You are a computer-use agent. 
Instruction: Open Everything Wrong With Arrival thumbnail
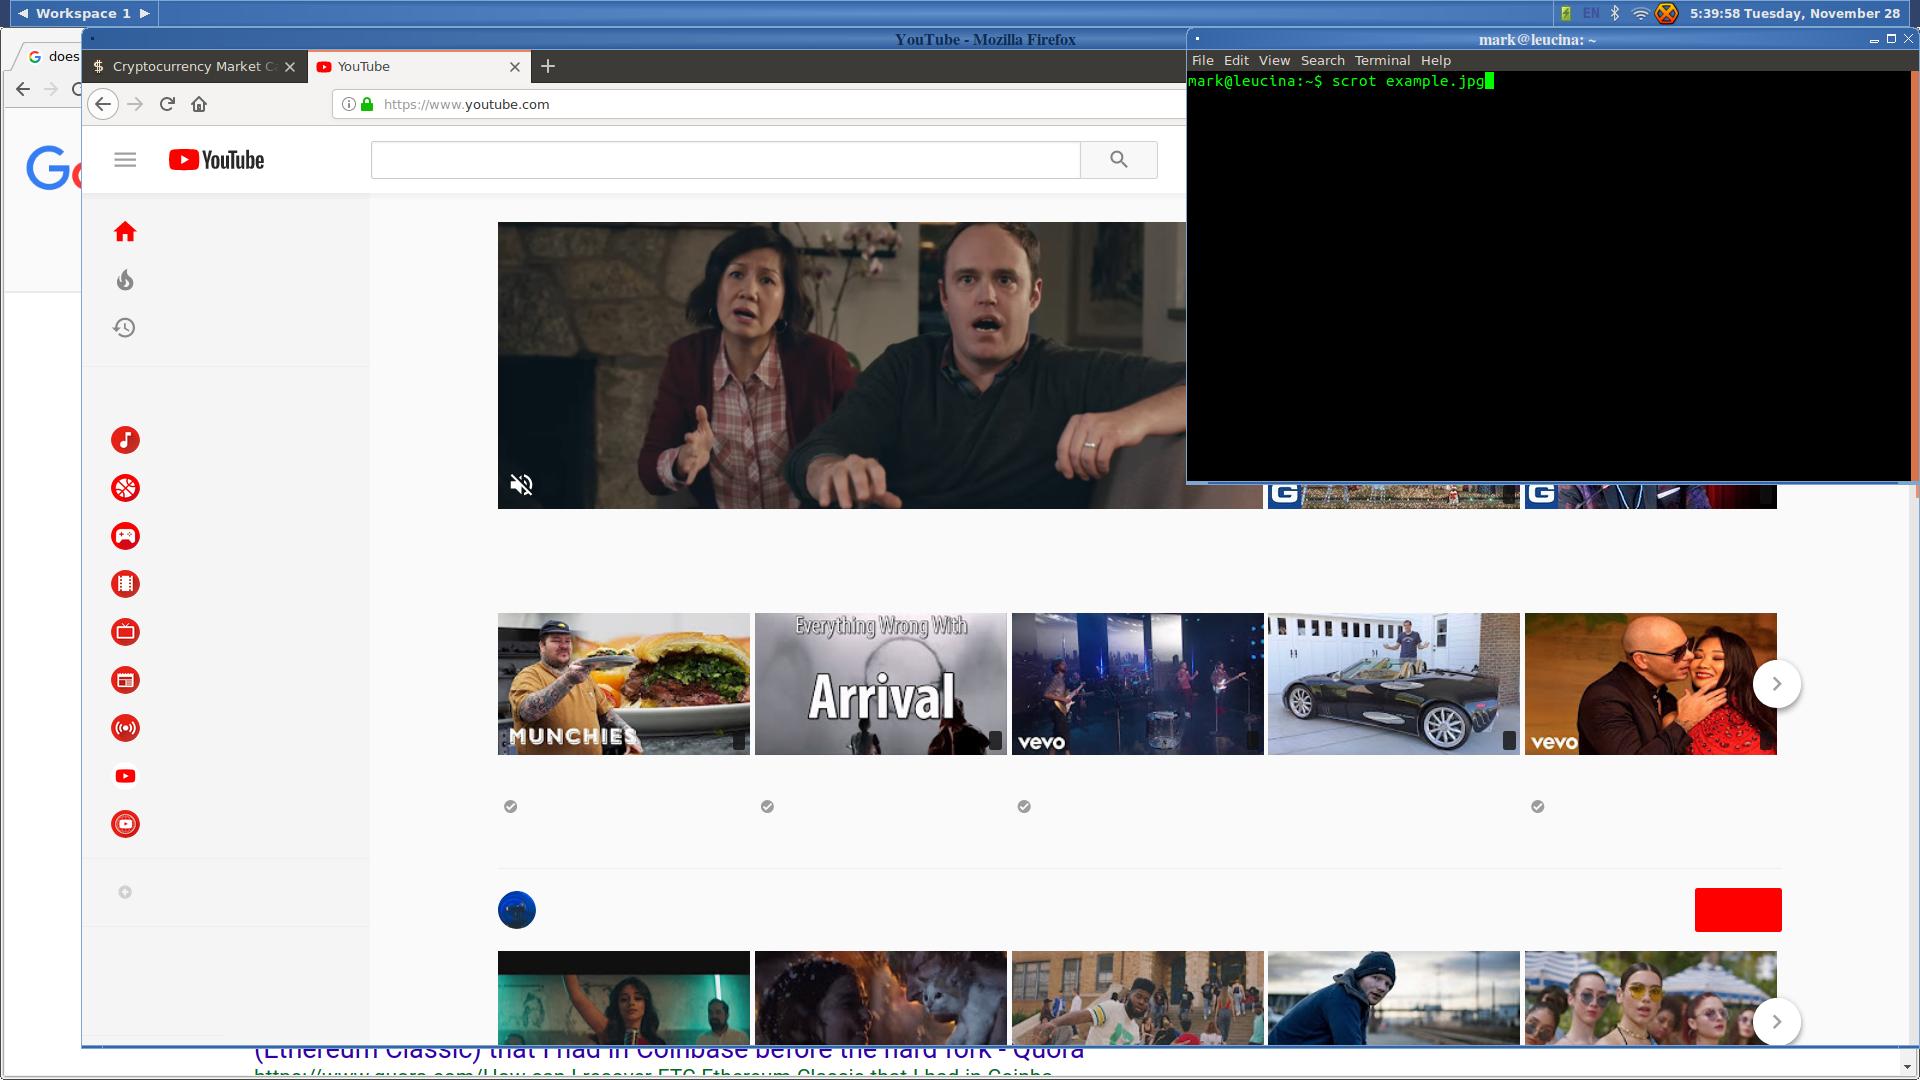pos(881,684)
